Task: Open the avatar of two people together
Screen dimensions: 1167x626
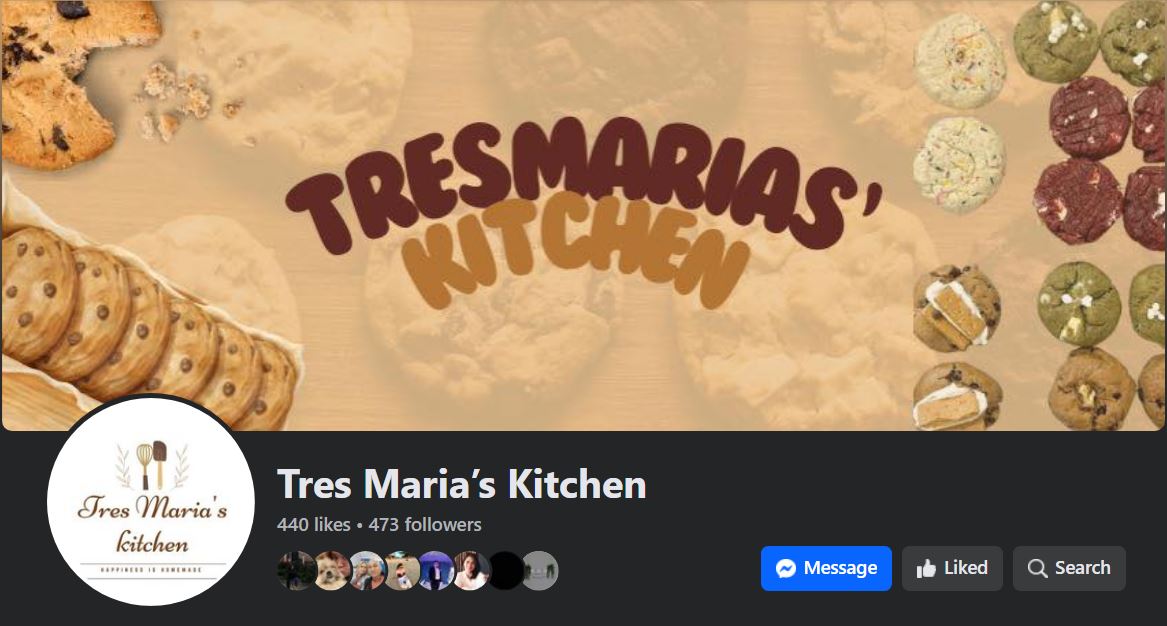Action: coord(367,571)
